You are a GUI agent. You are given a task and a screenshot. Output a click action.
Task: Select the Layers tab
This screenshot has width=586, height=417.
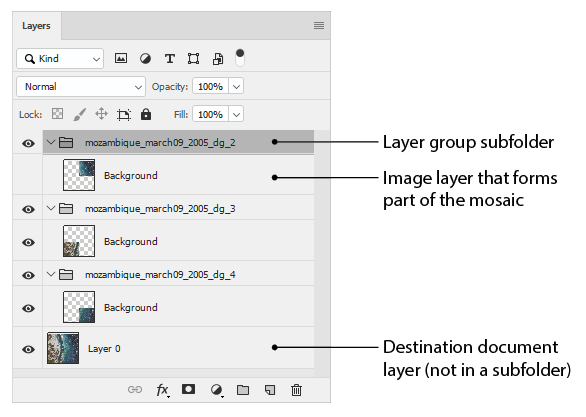[x=36, y=25]
